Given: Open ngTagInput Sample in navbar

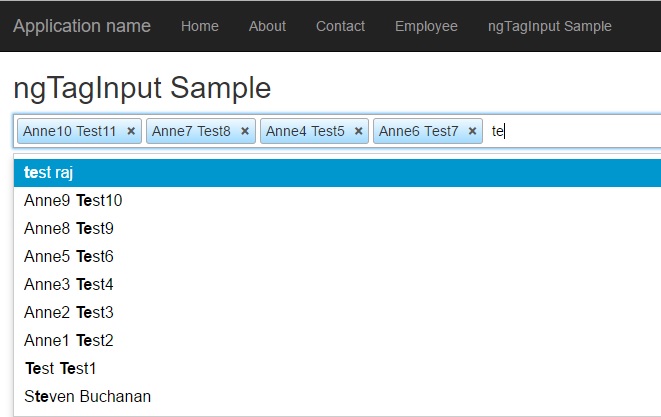Looking at the screenshot, I should 549,26.
